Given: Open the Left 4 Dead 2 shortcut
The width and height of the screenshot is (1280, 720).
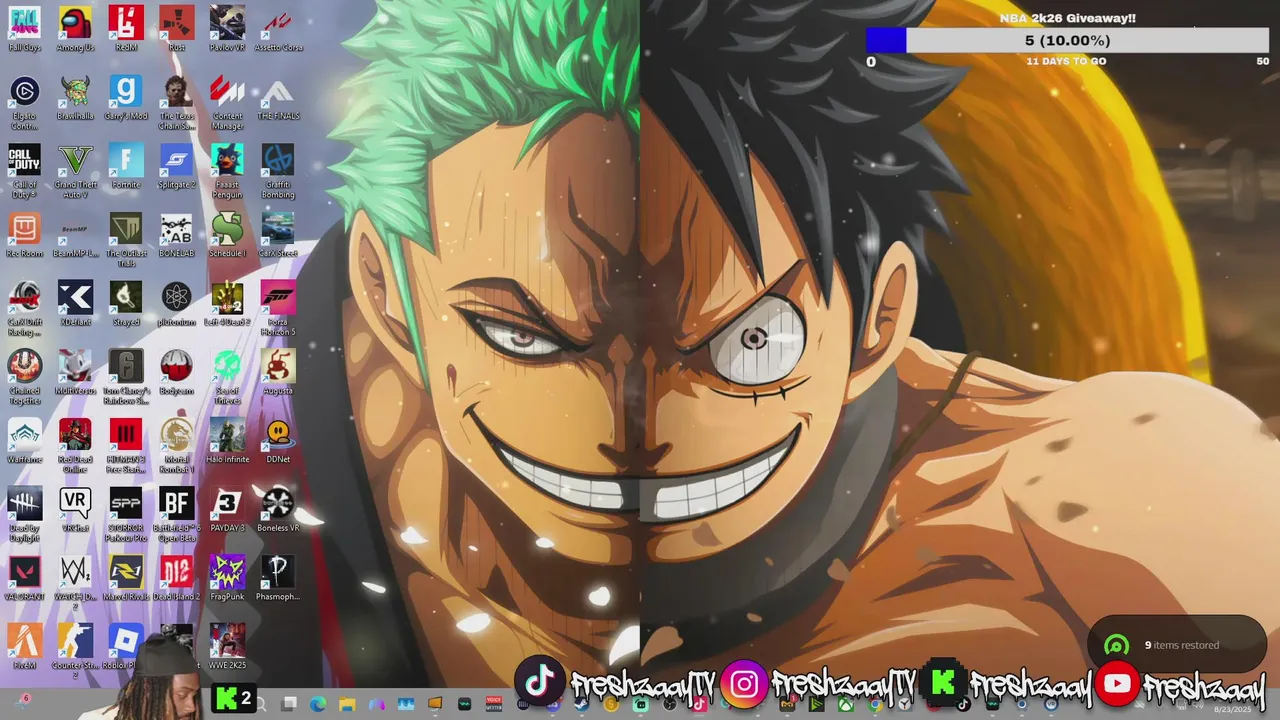Looking at the screenshot, I should [227, 303].
